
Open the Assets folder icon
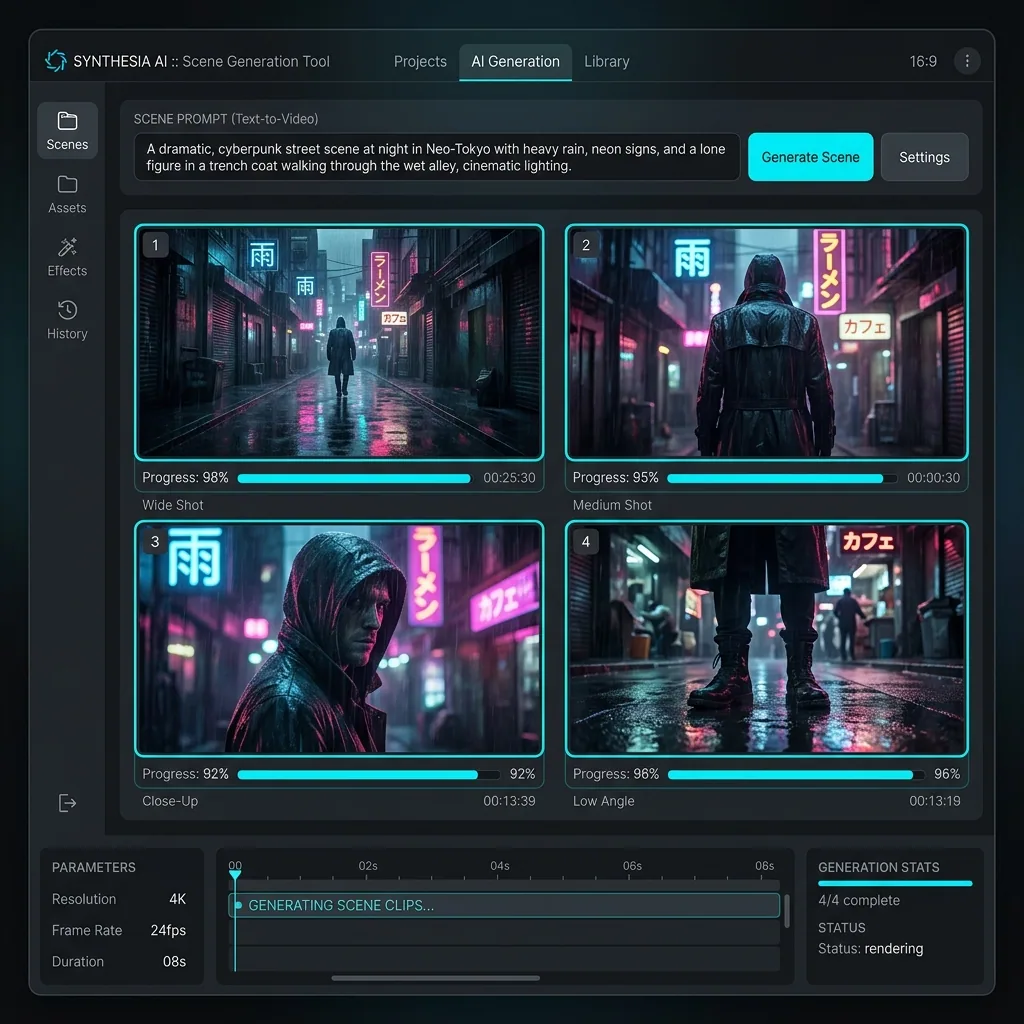(67, 185)
